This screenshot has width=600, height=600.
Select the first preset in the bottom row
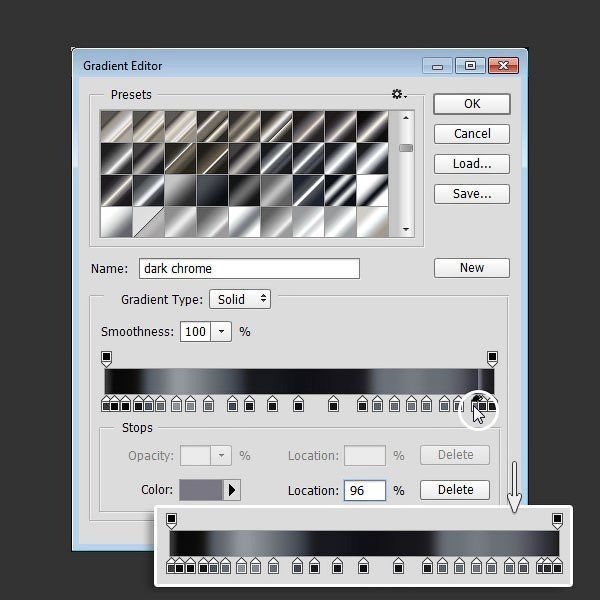[x=116, y=222]
